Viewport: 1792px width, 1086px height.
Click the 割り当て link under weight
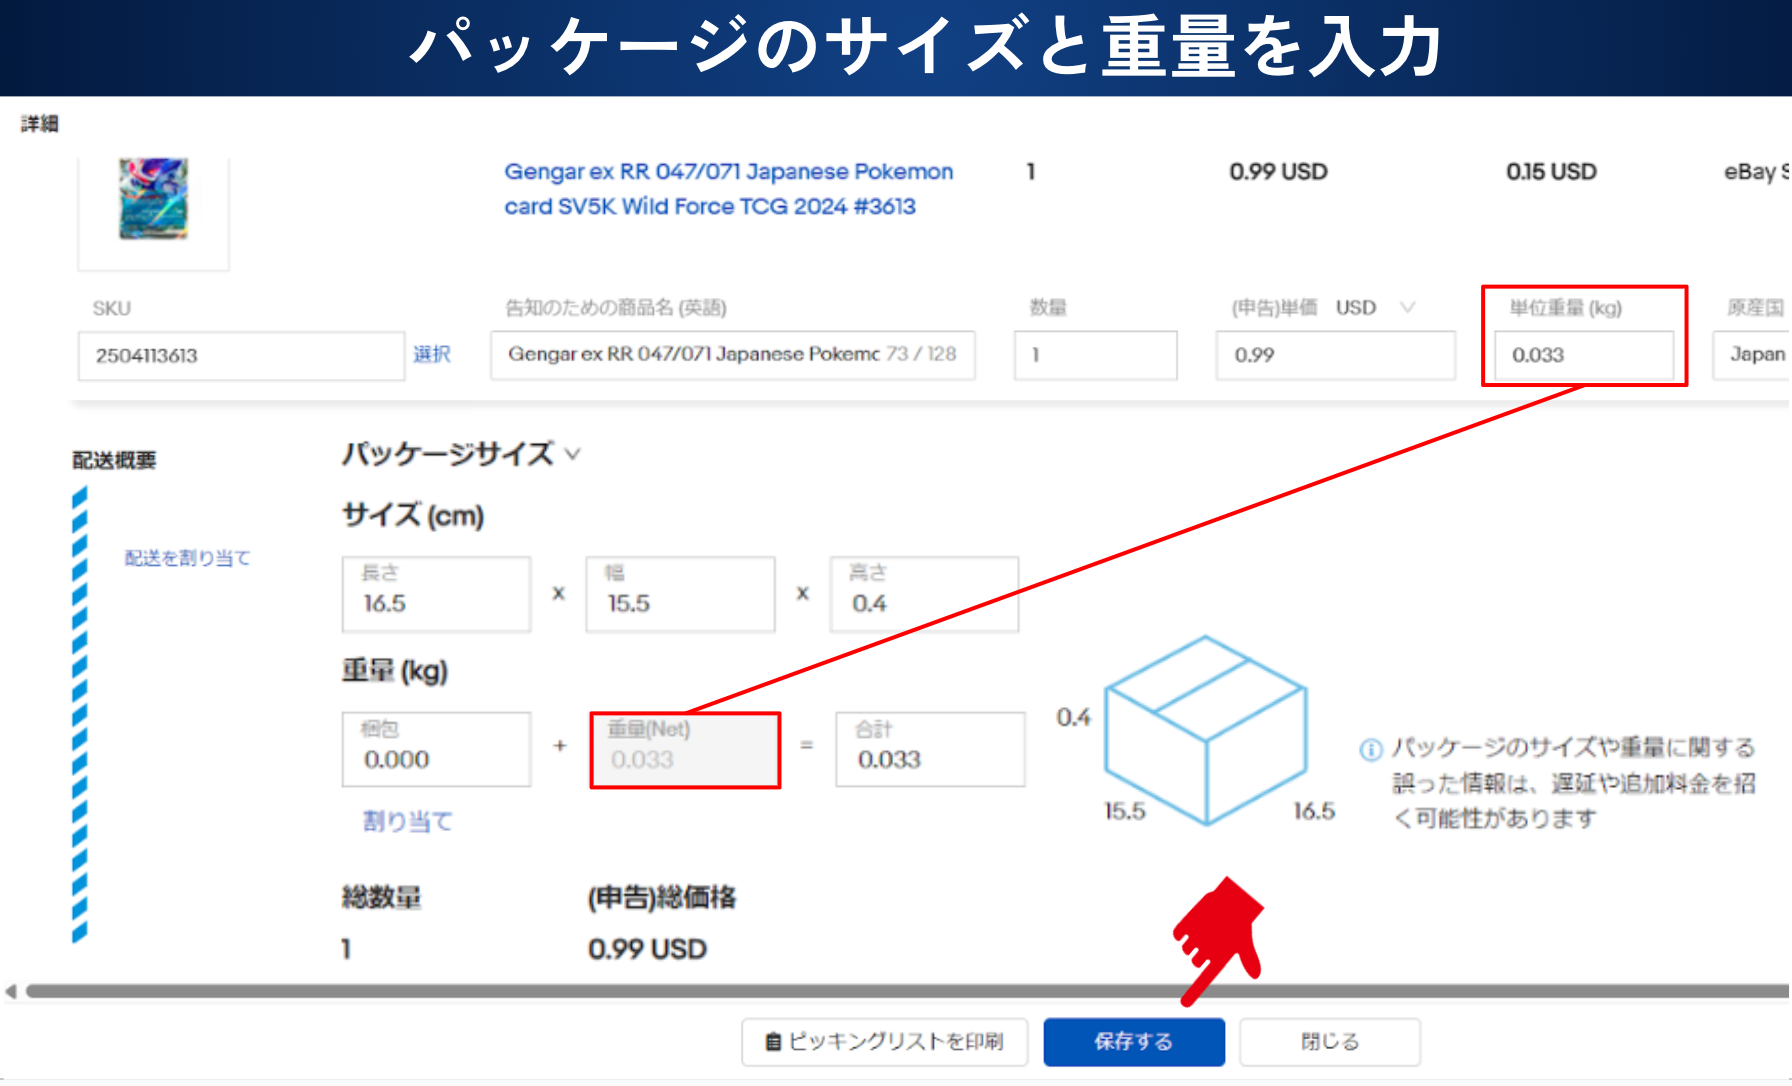[407, 821]
